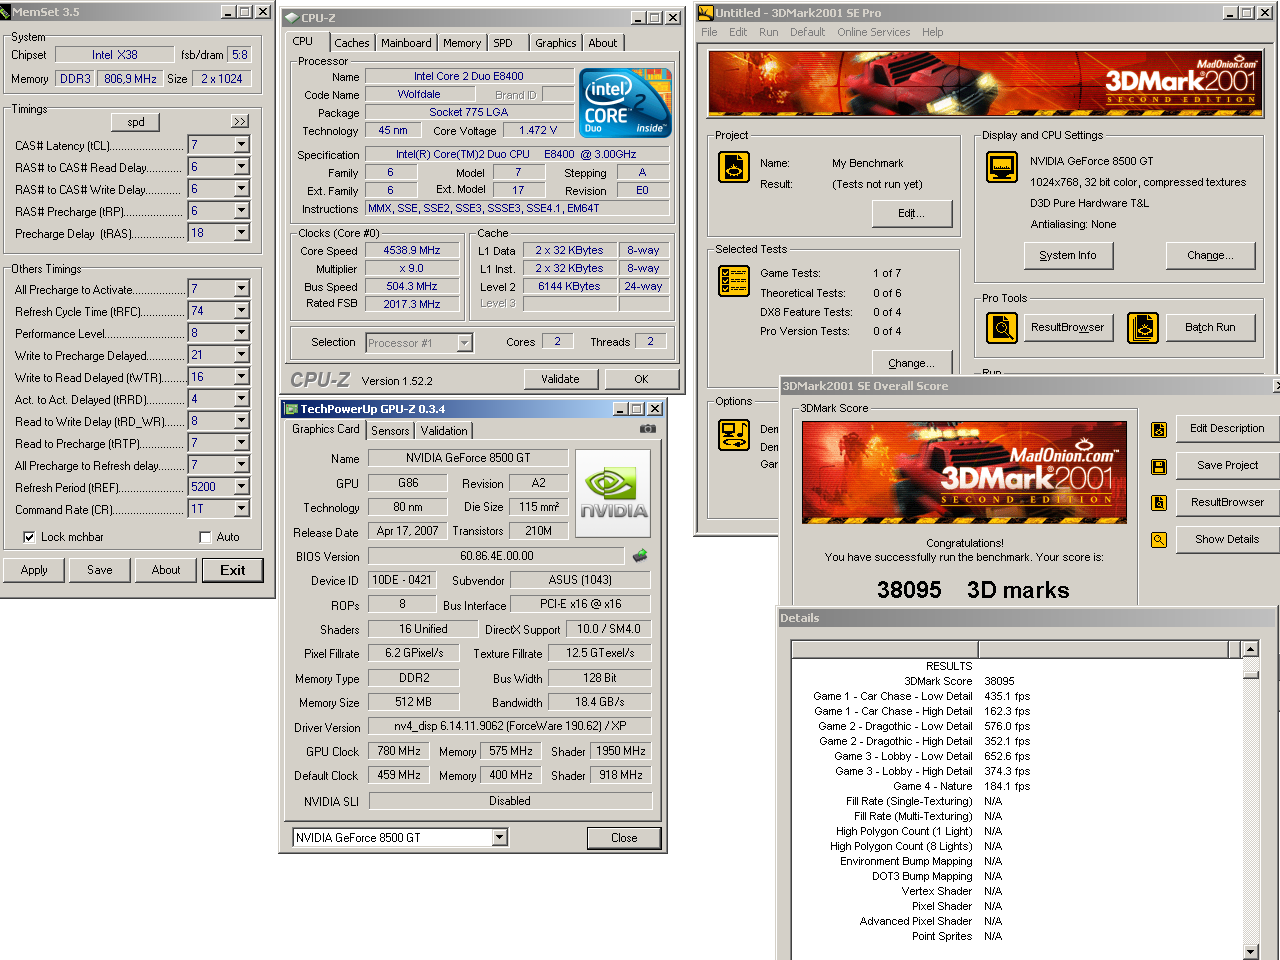Viewport: 1280px width, 960px height.
Task: Click the ResultBrowser magnifier icon in Pro Tools
Action: tap(1002, 327)
